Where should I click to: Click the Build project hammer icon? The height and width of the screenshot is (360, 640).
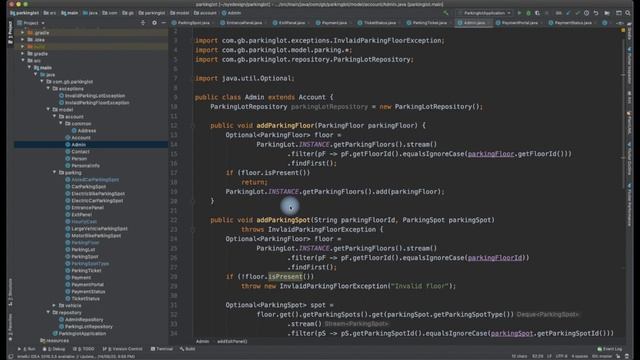coord(446,13)
